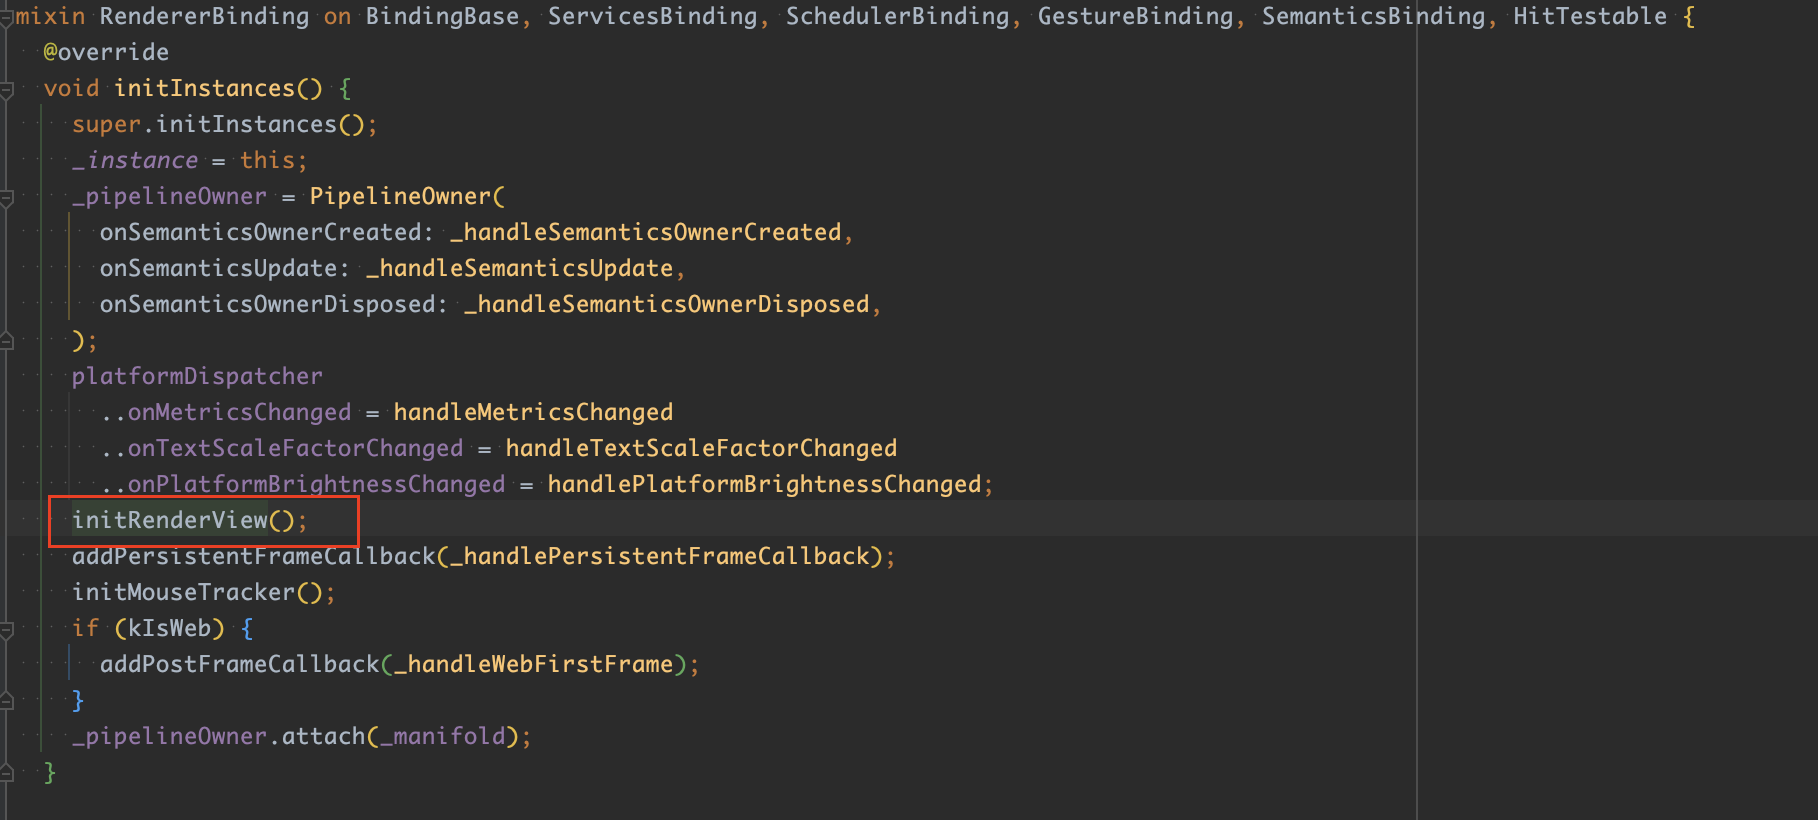This screenshot has height=820, width=1818.
Task: Click handleTextScaleFactorChanged reference
Action: [701, 448]
